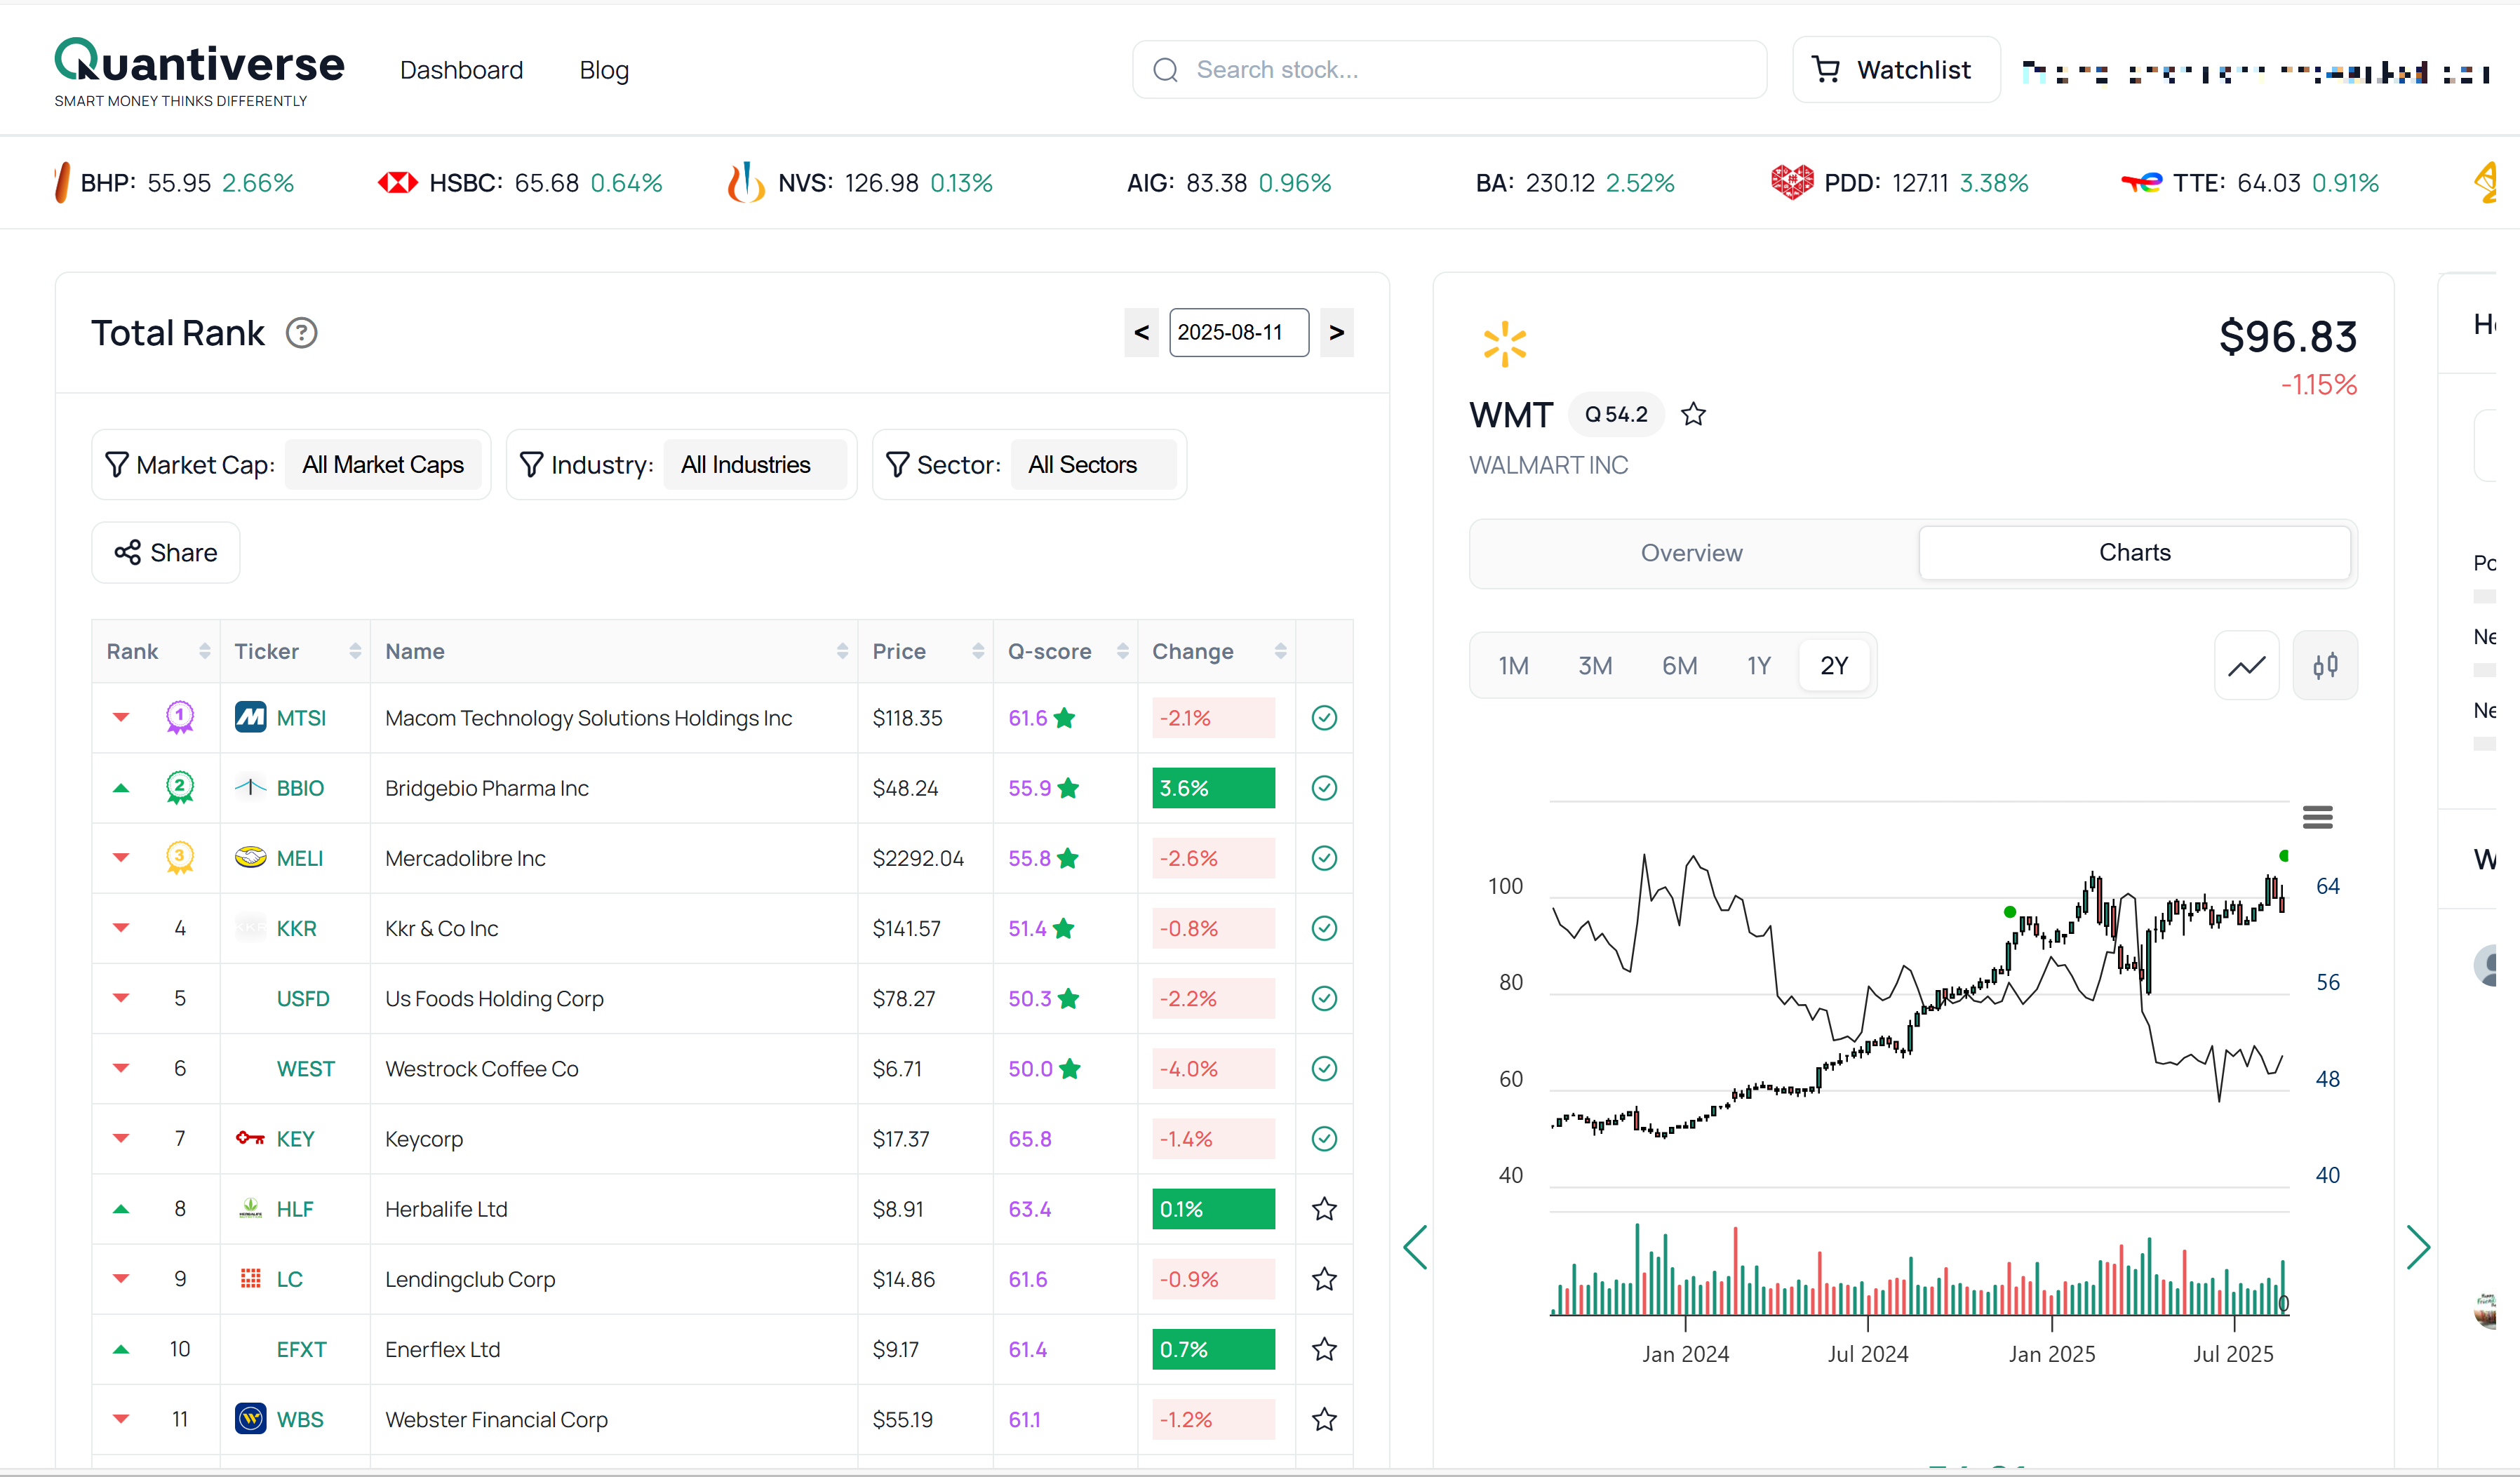The height and width of the screenshot is (1477, 2520).
Task: Select the 3M chart range
Action: point(1595,666)
